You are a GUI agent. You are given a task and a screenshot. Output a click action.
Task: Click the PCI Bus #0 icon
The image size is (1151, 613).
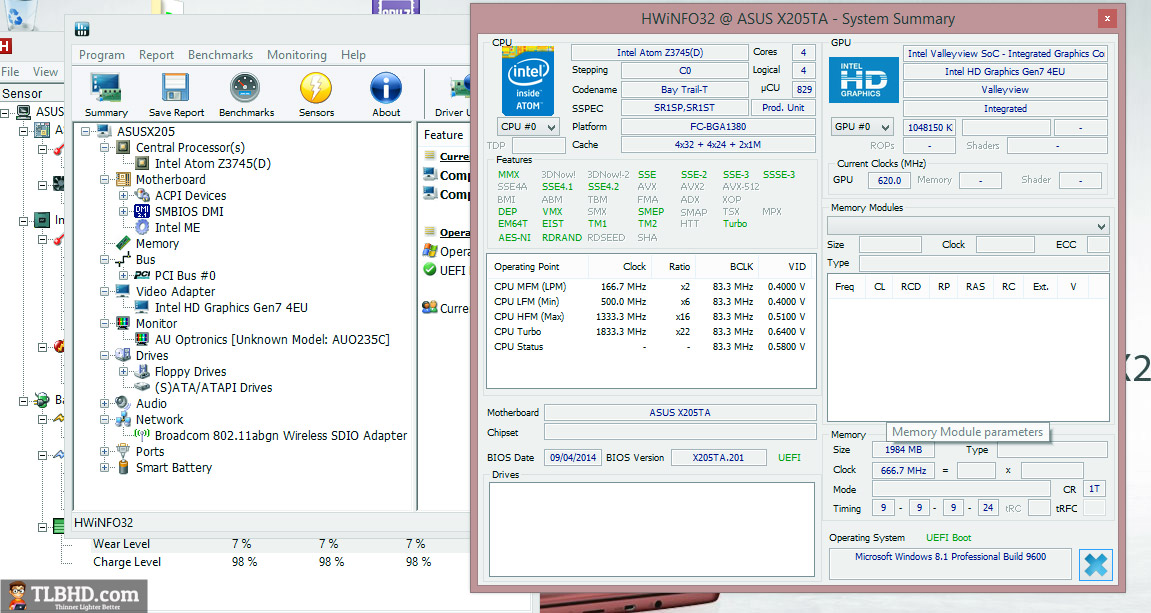point(142,275)
